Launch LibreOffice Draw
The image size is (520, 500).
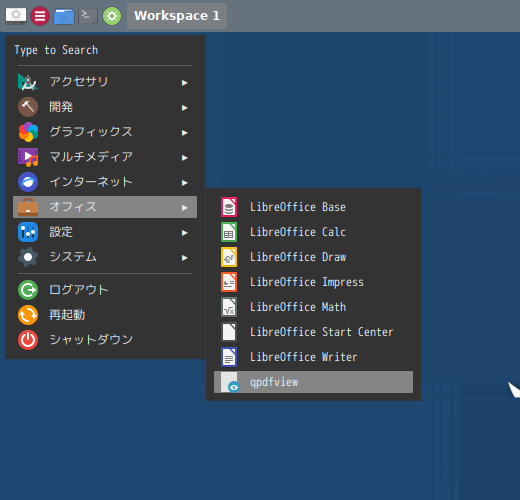click(x=313, y=257)
